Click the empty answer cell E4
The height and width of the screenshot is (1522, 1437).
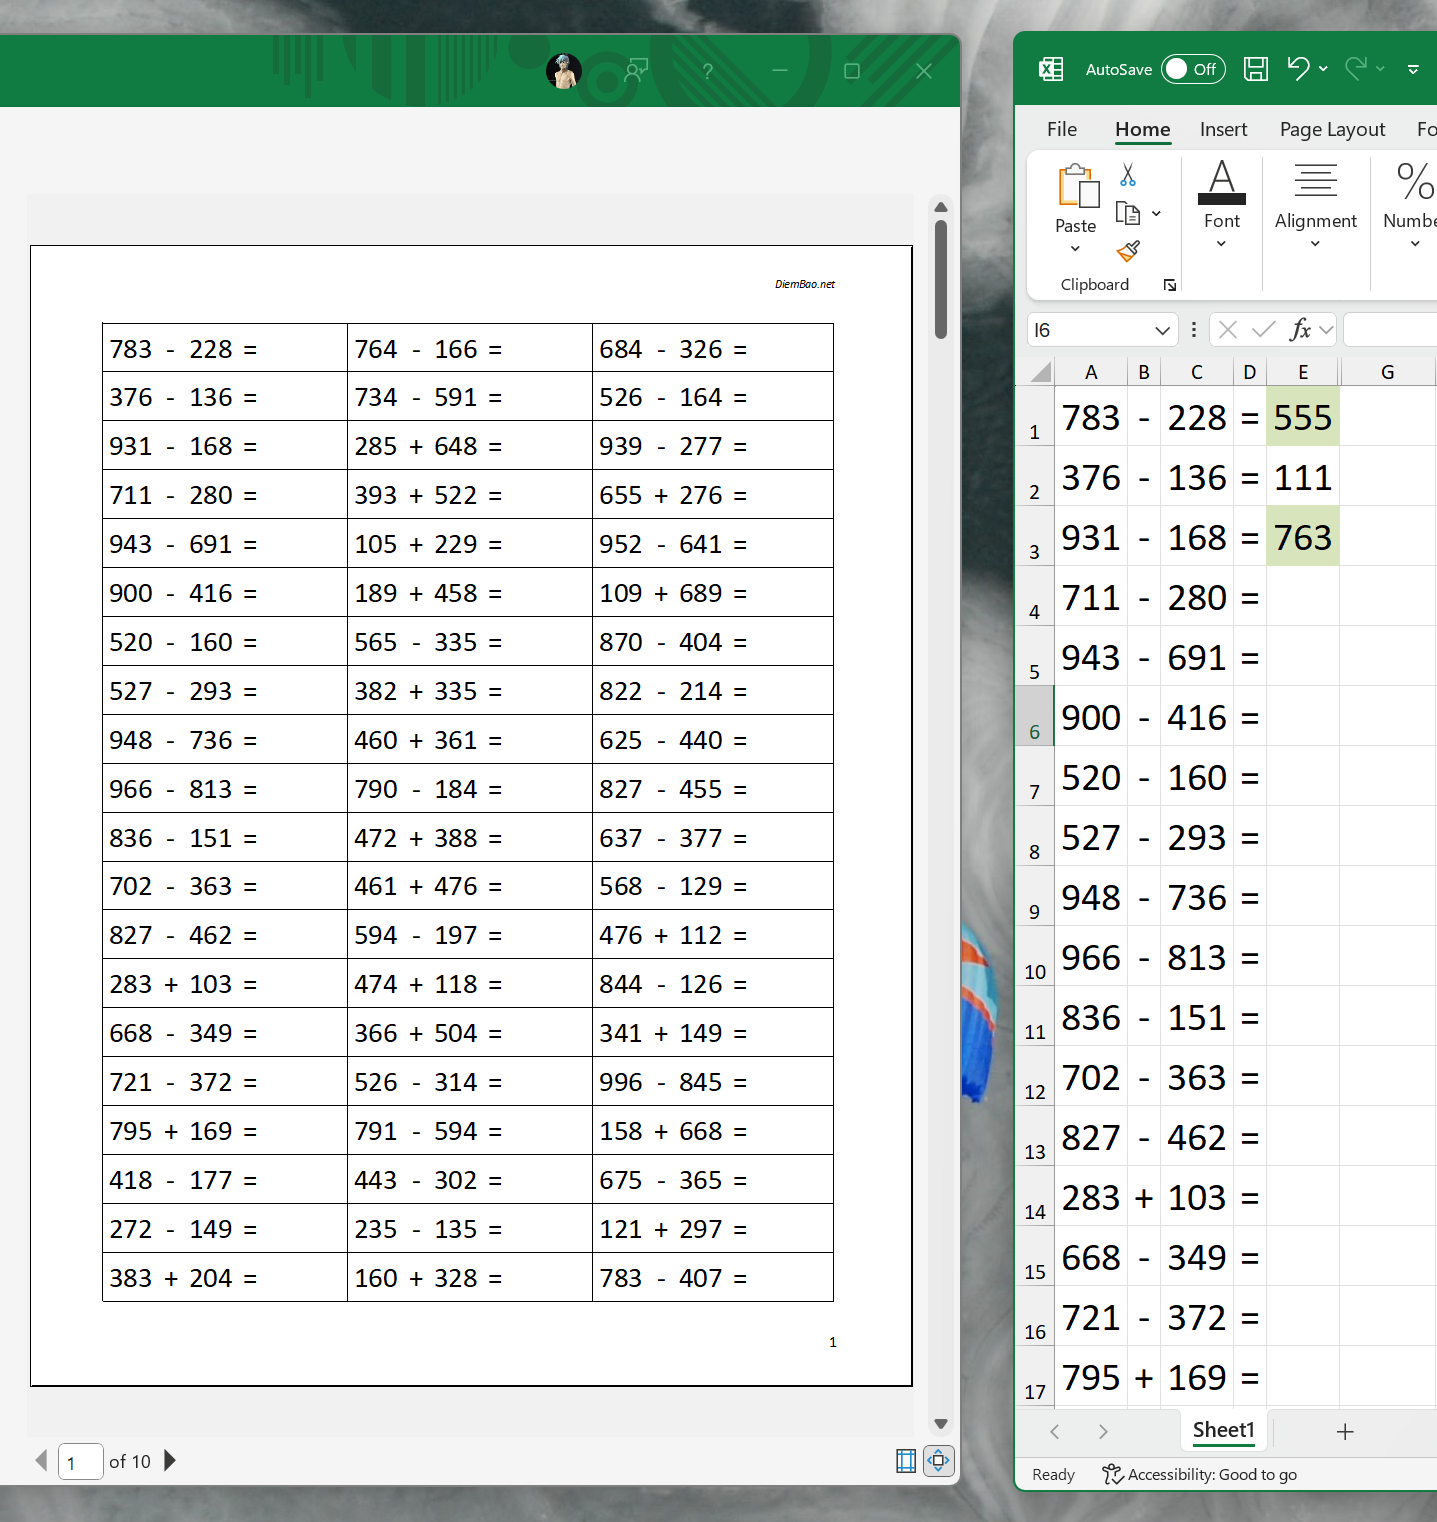(1303, 596)
